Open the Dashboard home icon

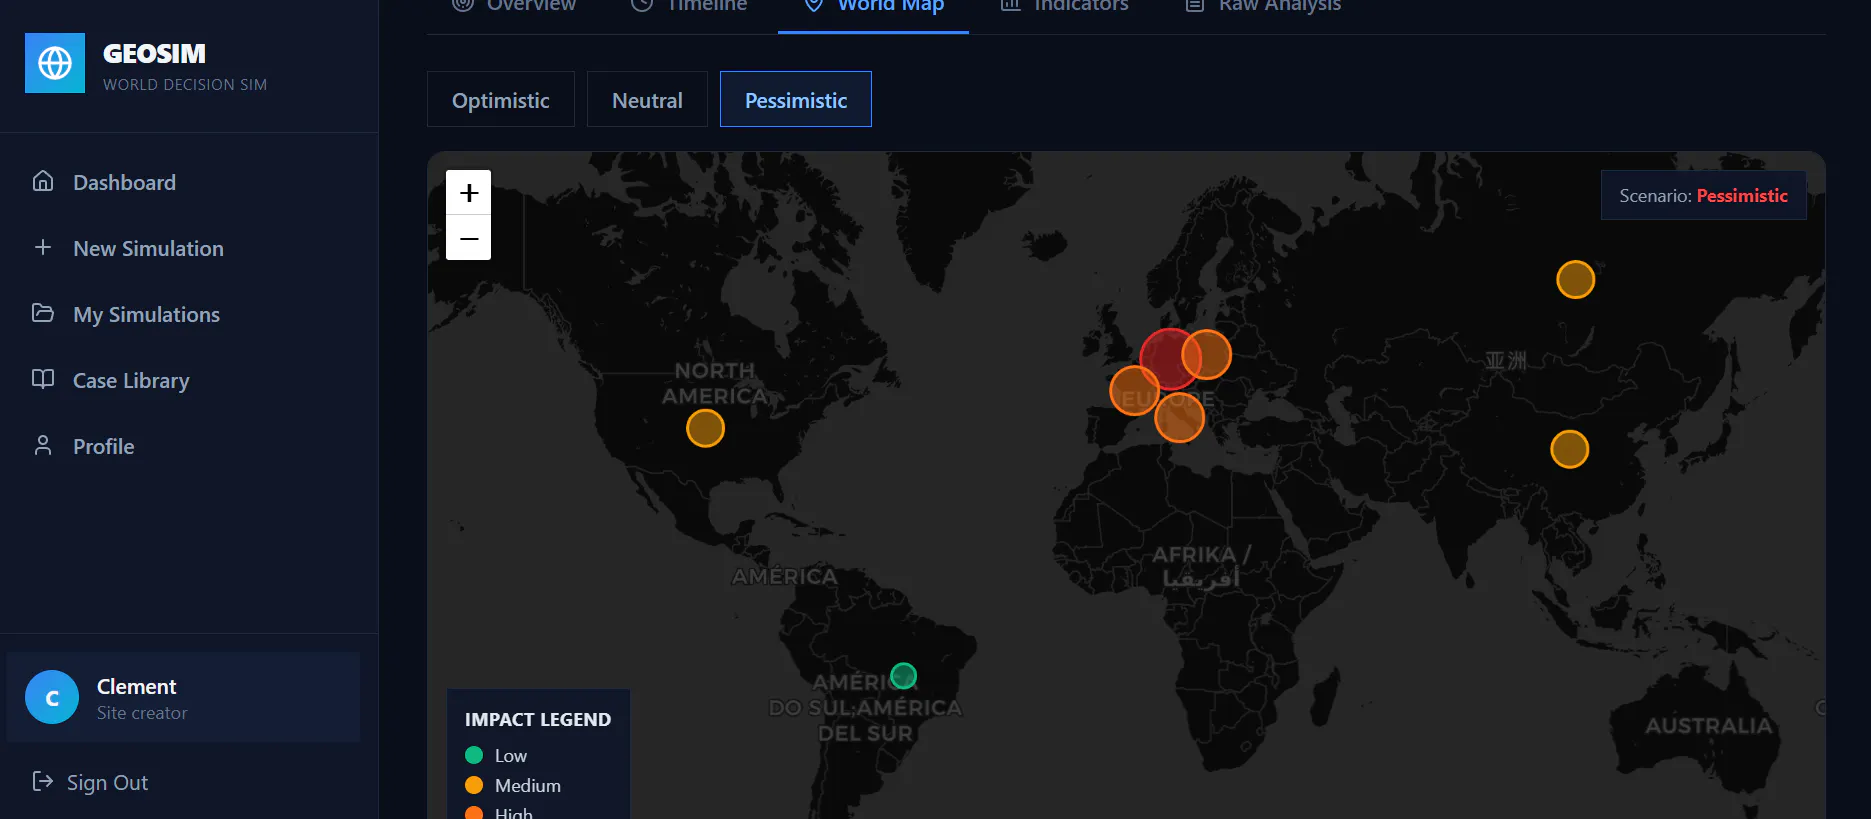pyautogui.click(x=43, y=181)
